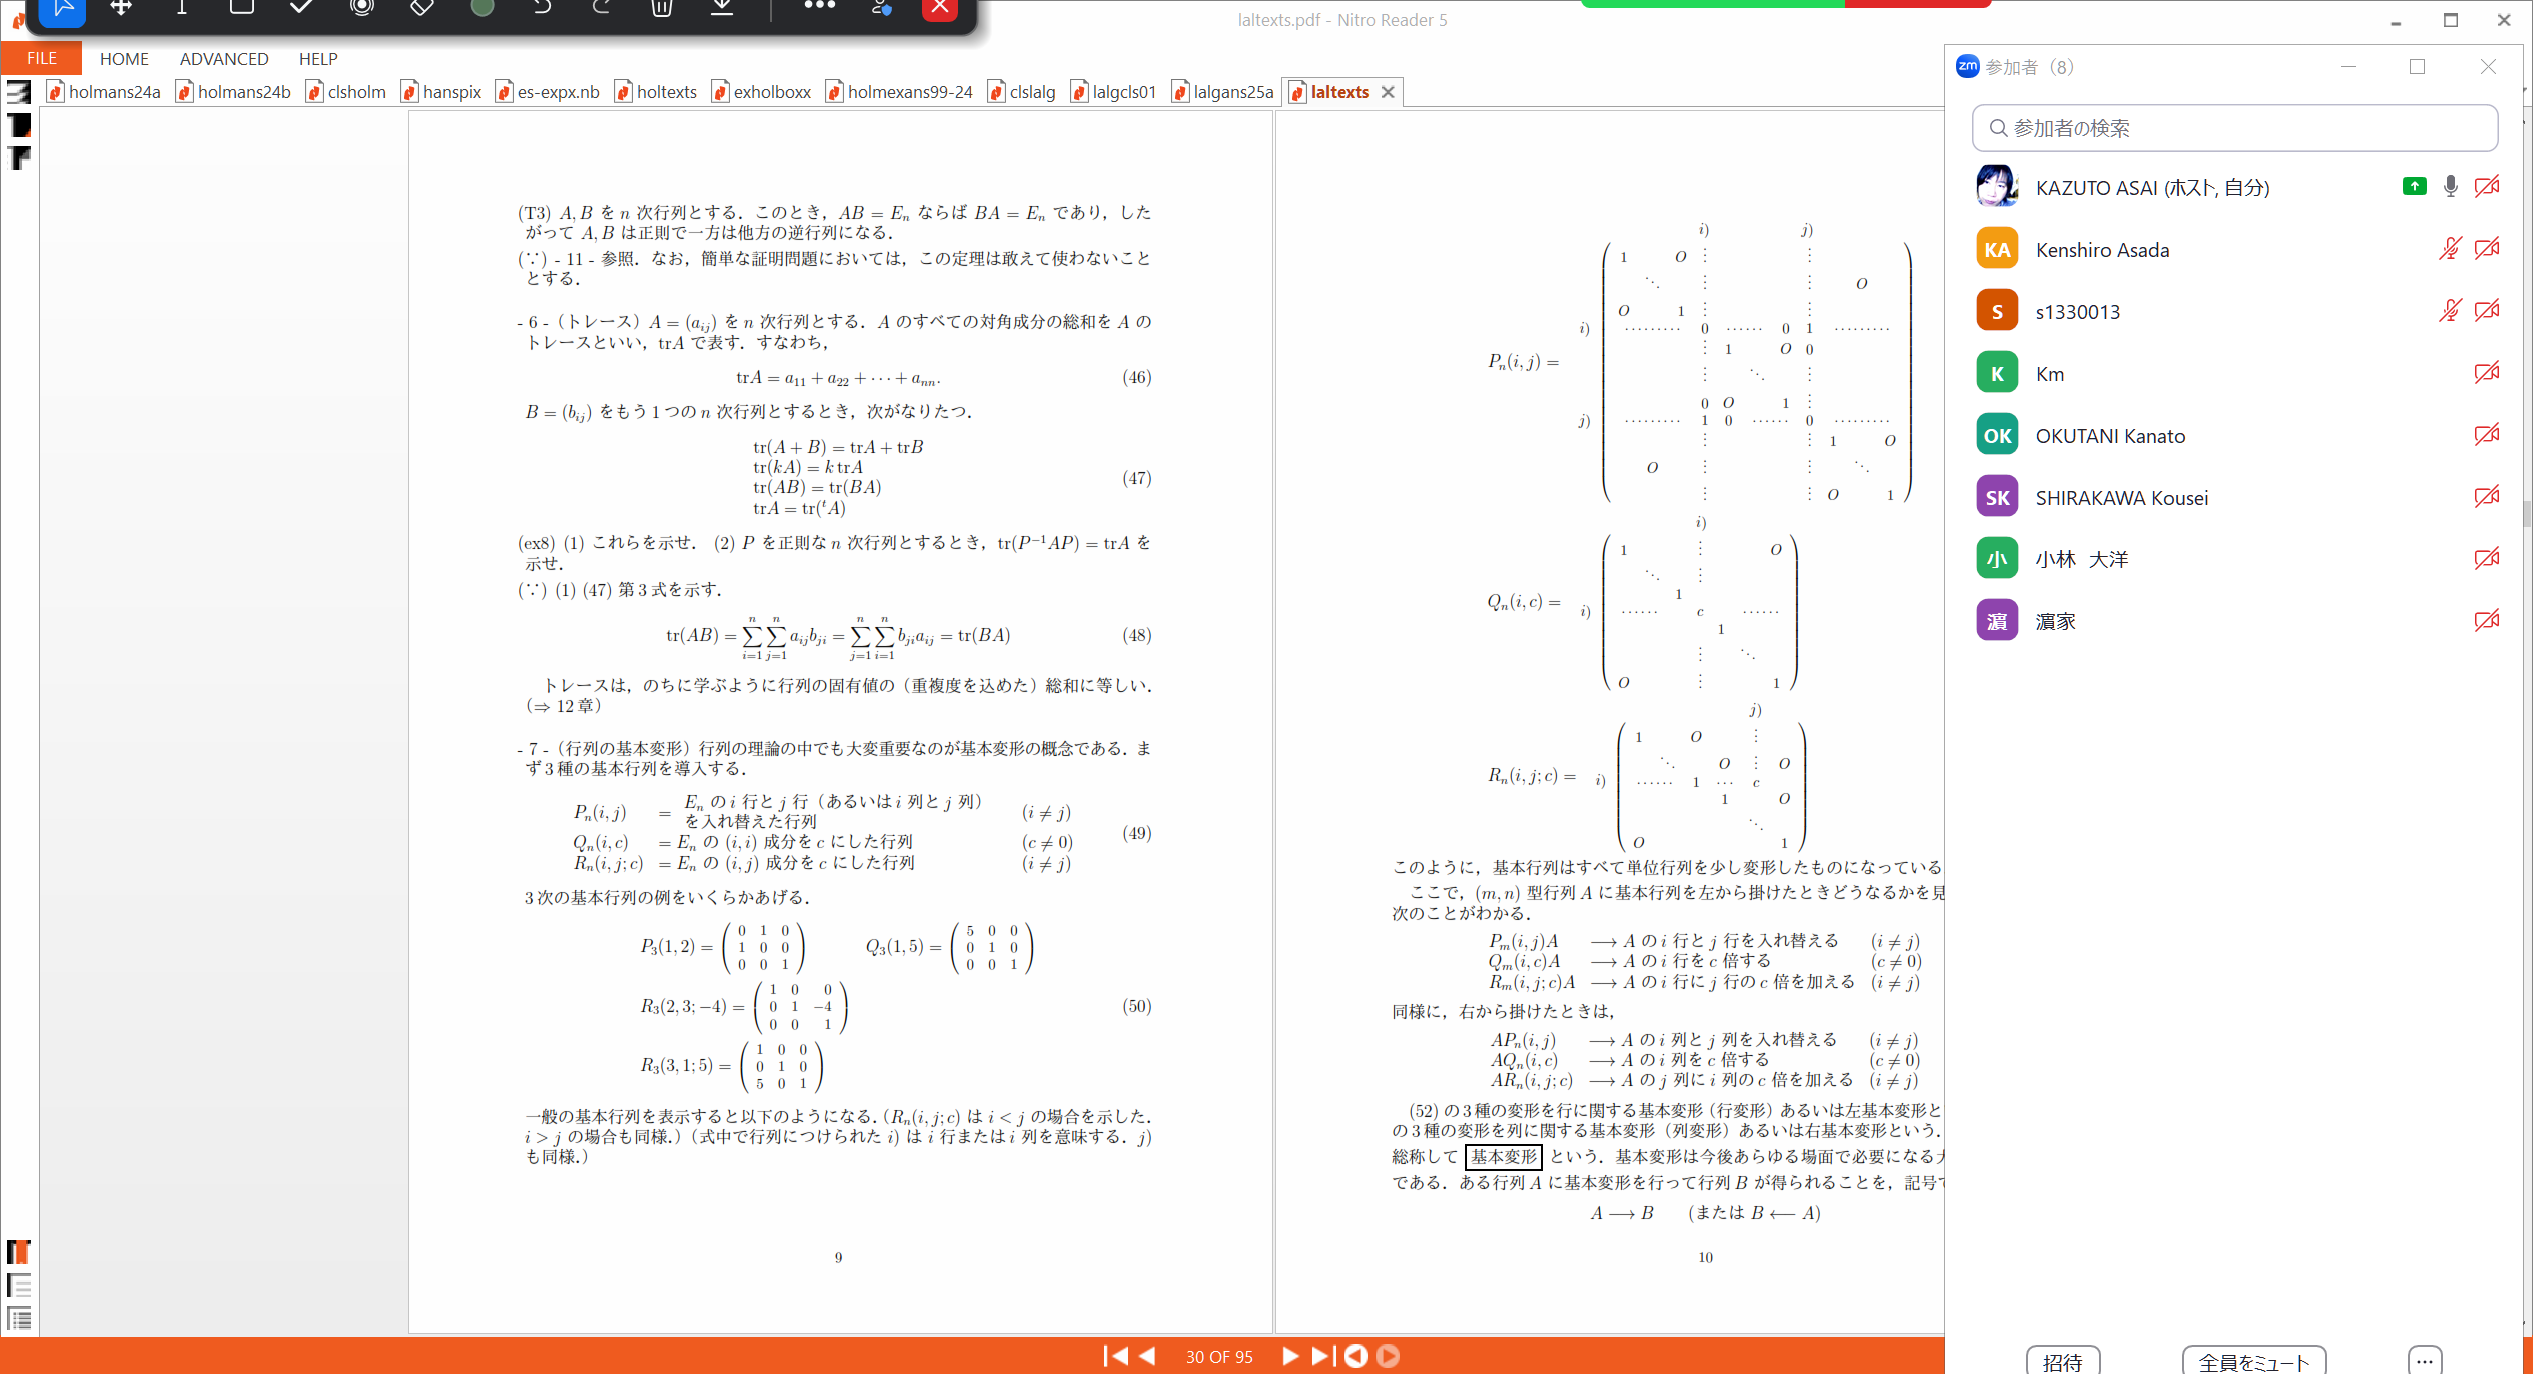Viewport: 2533px width, 1374px height.
Task: Click KAZUTO ASAI screen share indicator
Action: point(2414,186)
